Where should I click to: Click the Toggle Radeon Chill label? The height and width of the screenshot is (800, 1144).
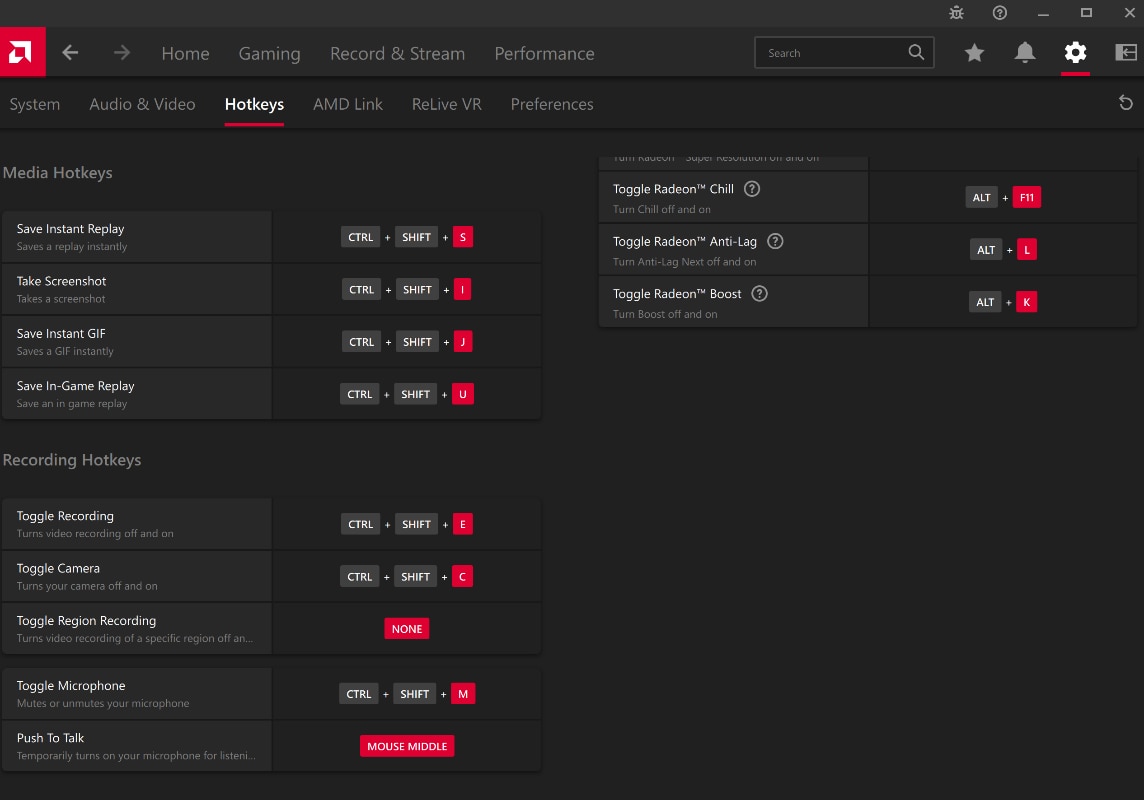pos(673,189)
